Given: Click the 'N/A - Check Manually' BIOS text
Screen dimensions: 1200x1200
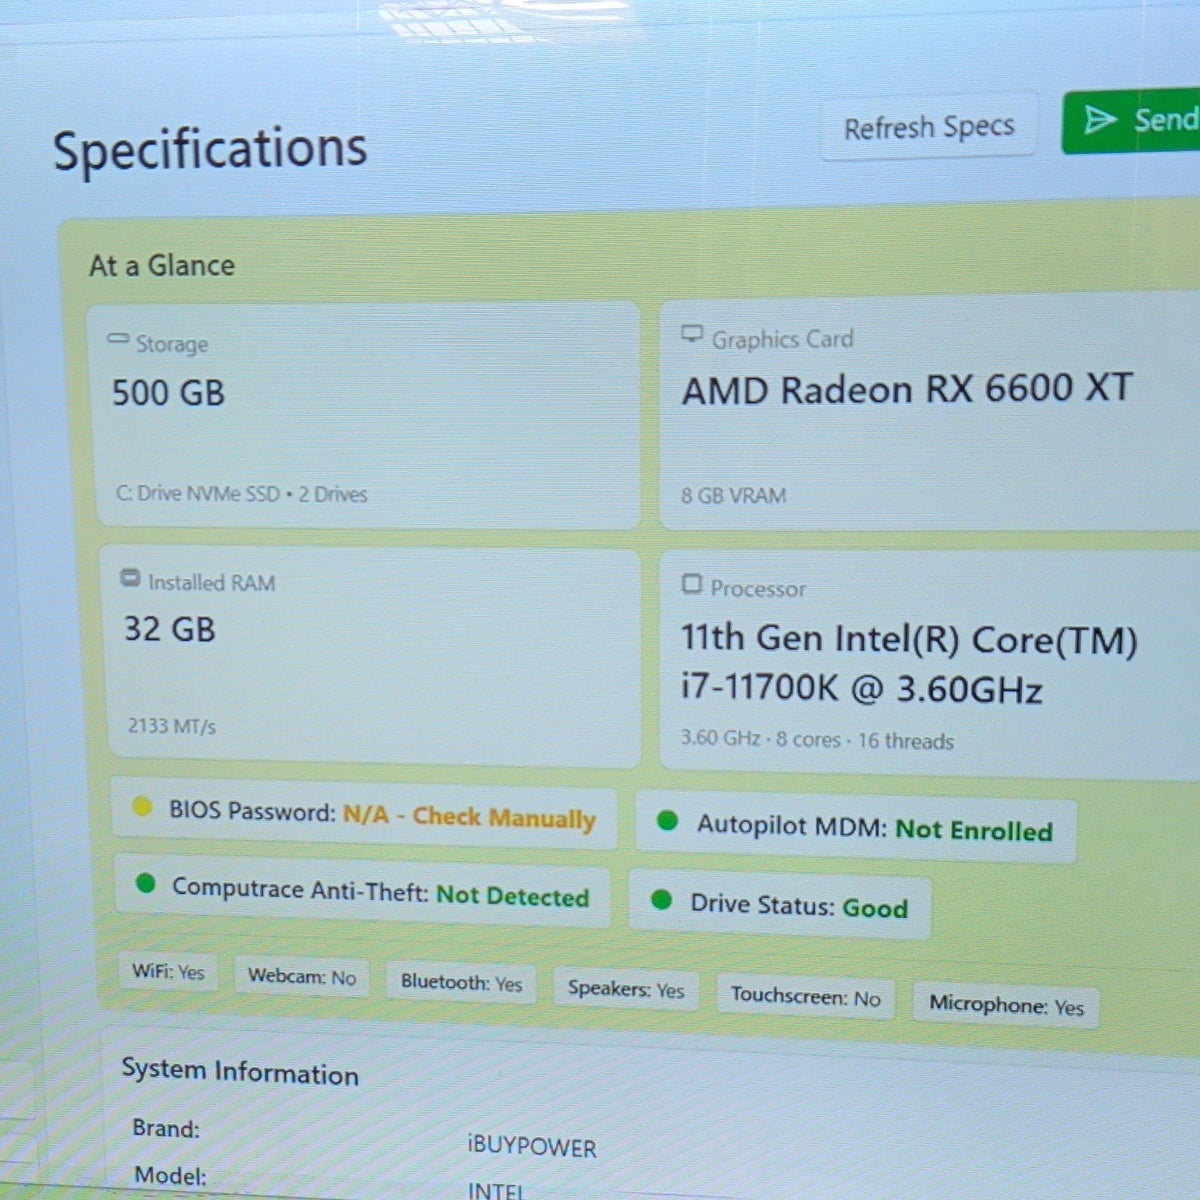Looking at the screenshot, I should click(469, 816).
